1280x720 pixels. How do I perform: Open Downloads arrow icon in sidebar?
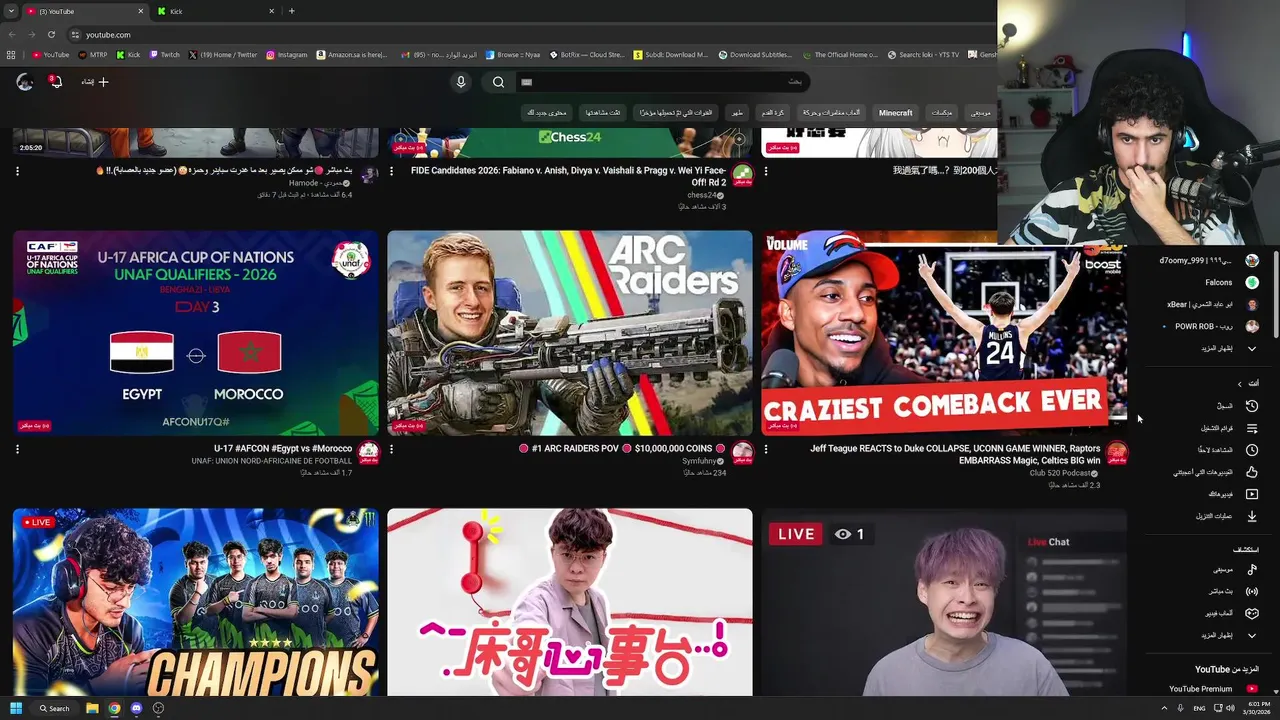pyautogui.click(x=1252, y=516)
